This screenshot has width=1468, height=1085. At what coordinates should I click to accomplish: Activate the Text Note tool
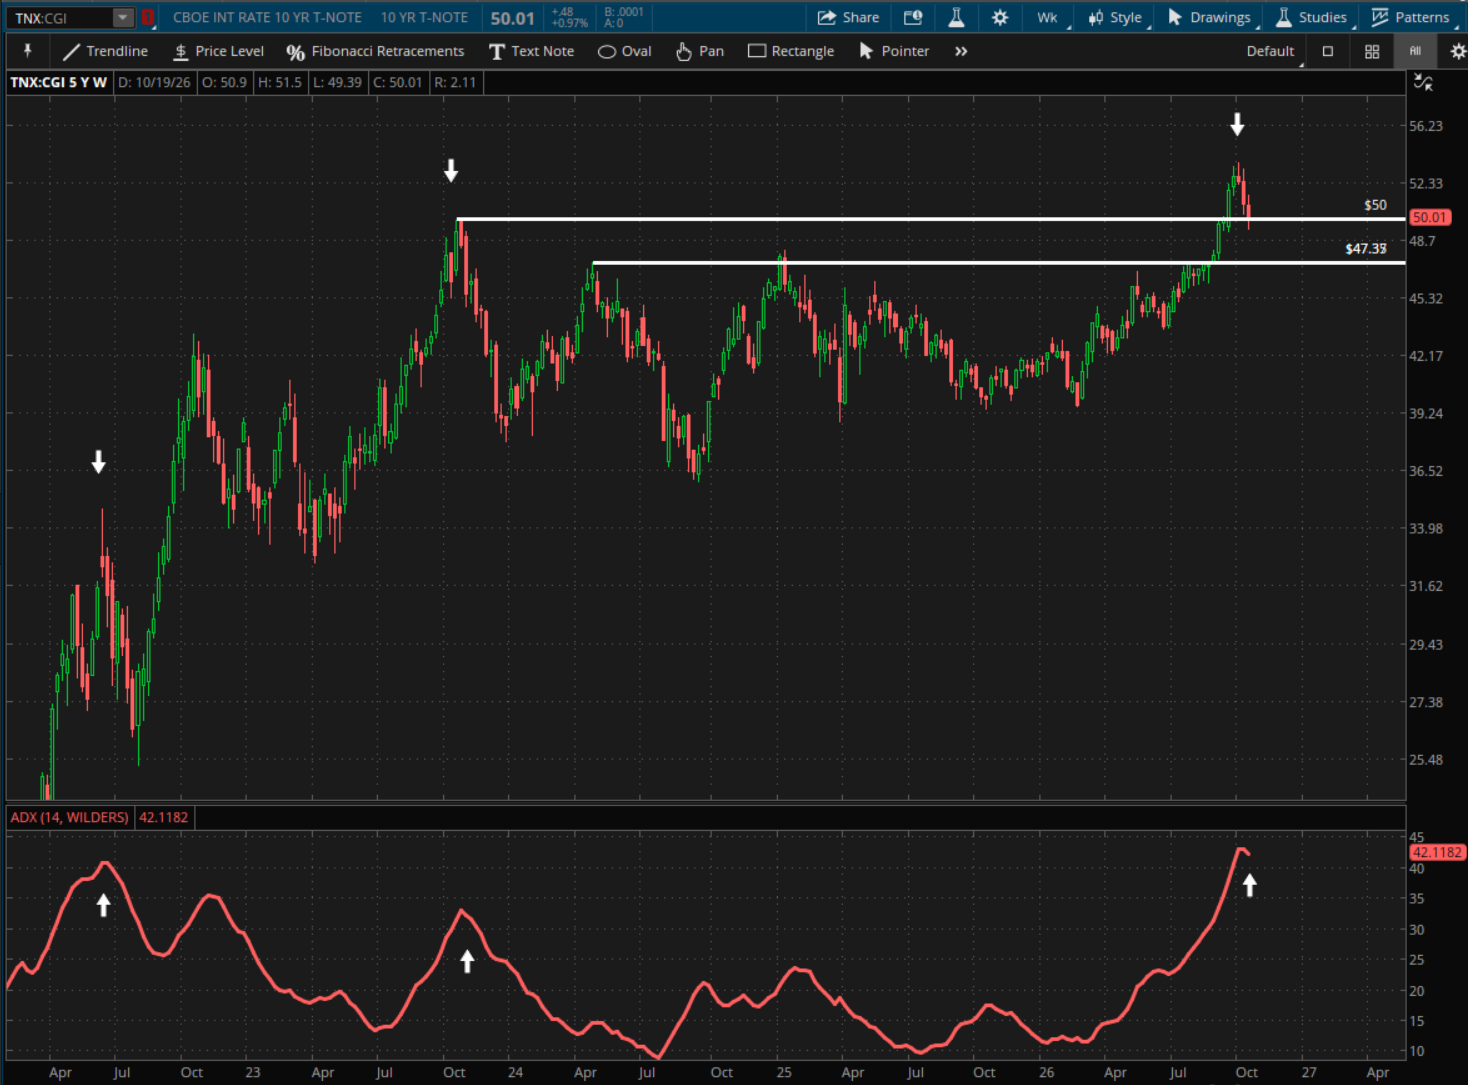click(531, 51)
